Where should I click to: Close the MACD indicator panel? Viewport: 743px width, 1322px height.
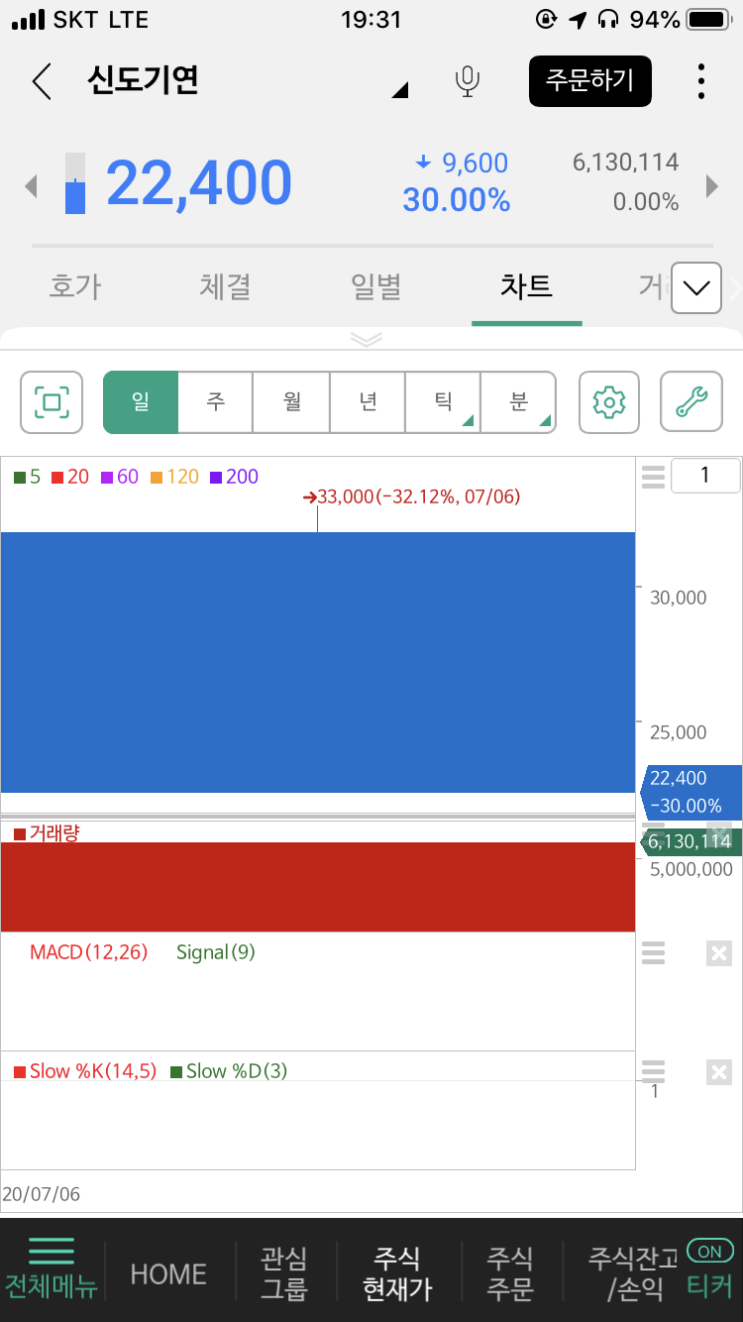click(x=719, y=953)
